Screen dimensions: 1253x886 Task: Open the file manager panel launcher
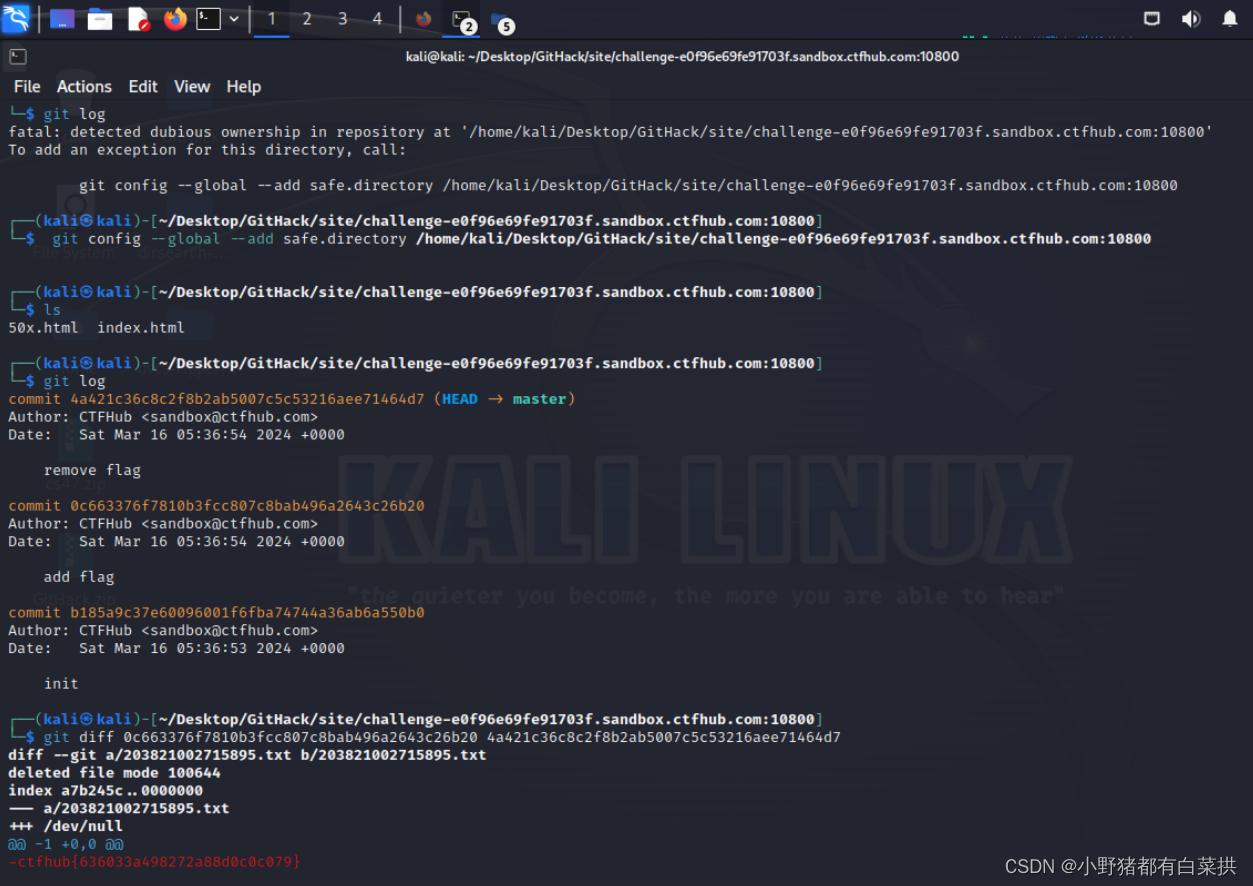pos(100,18)
